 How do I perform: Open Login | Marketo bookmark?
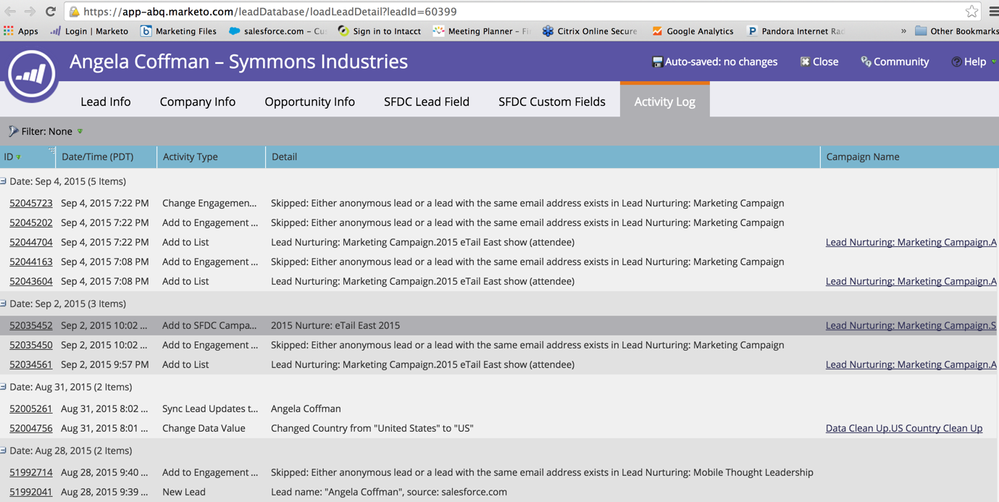tap(89, 31)
